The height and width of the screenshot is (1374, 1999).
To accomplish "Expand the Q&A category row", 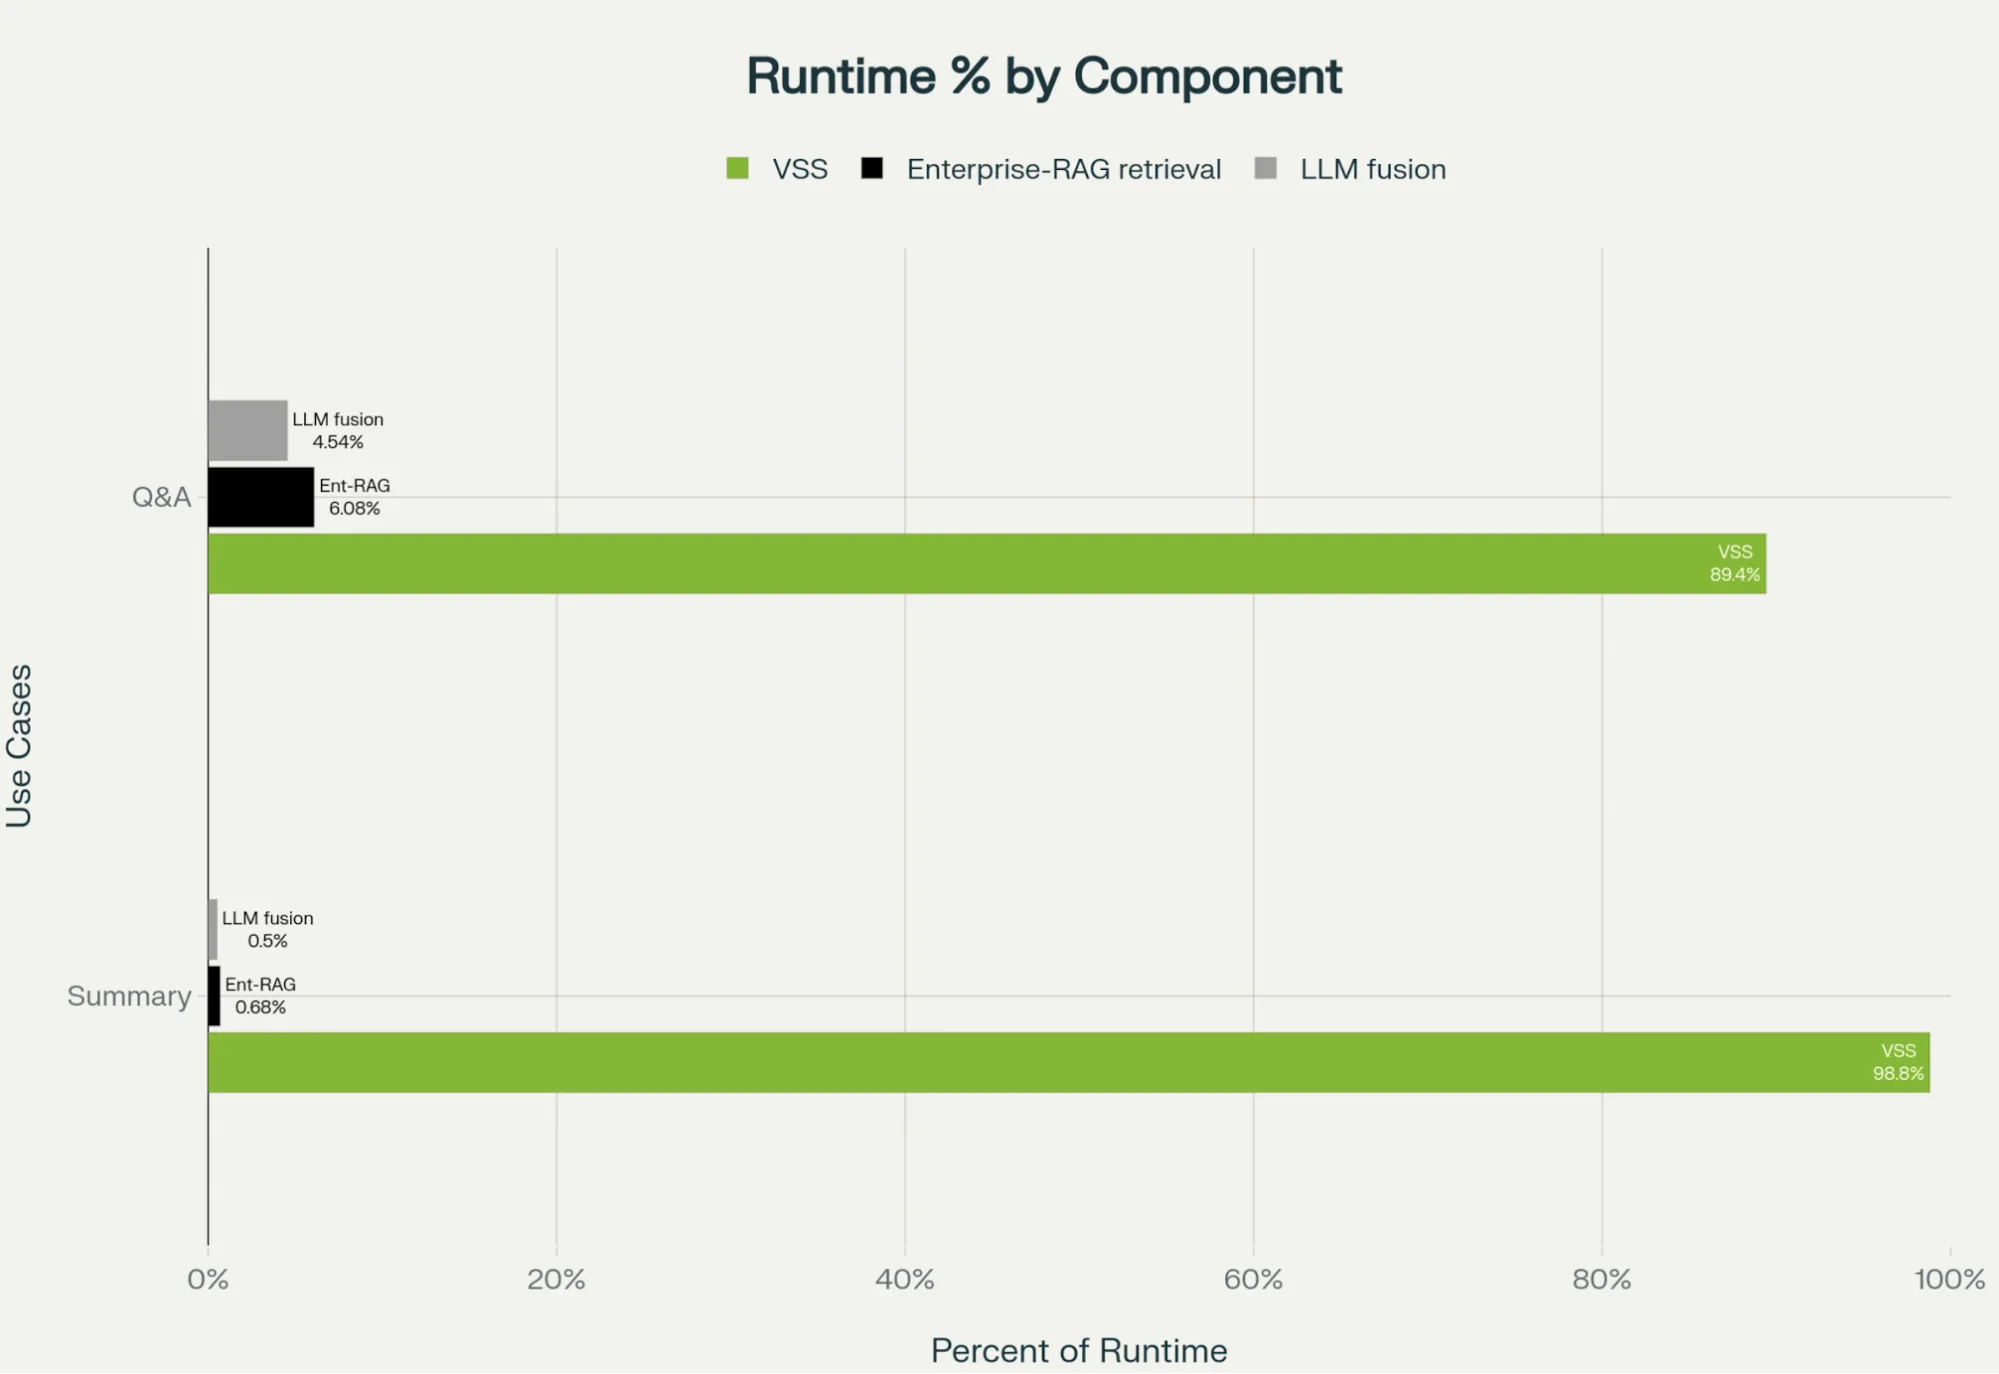I will click(160, 496).
